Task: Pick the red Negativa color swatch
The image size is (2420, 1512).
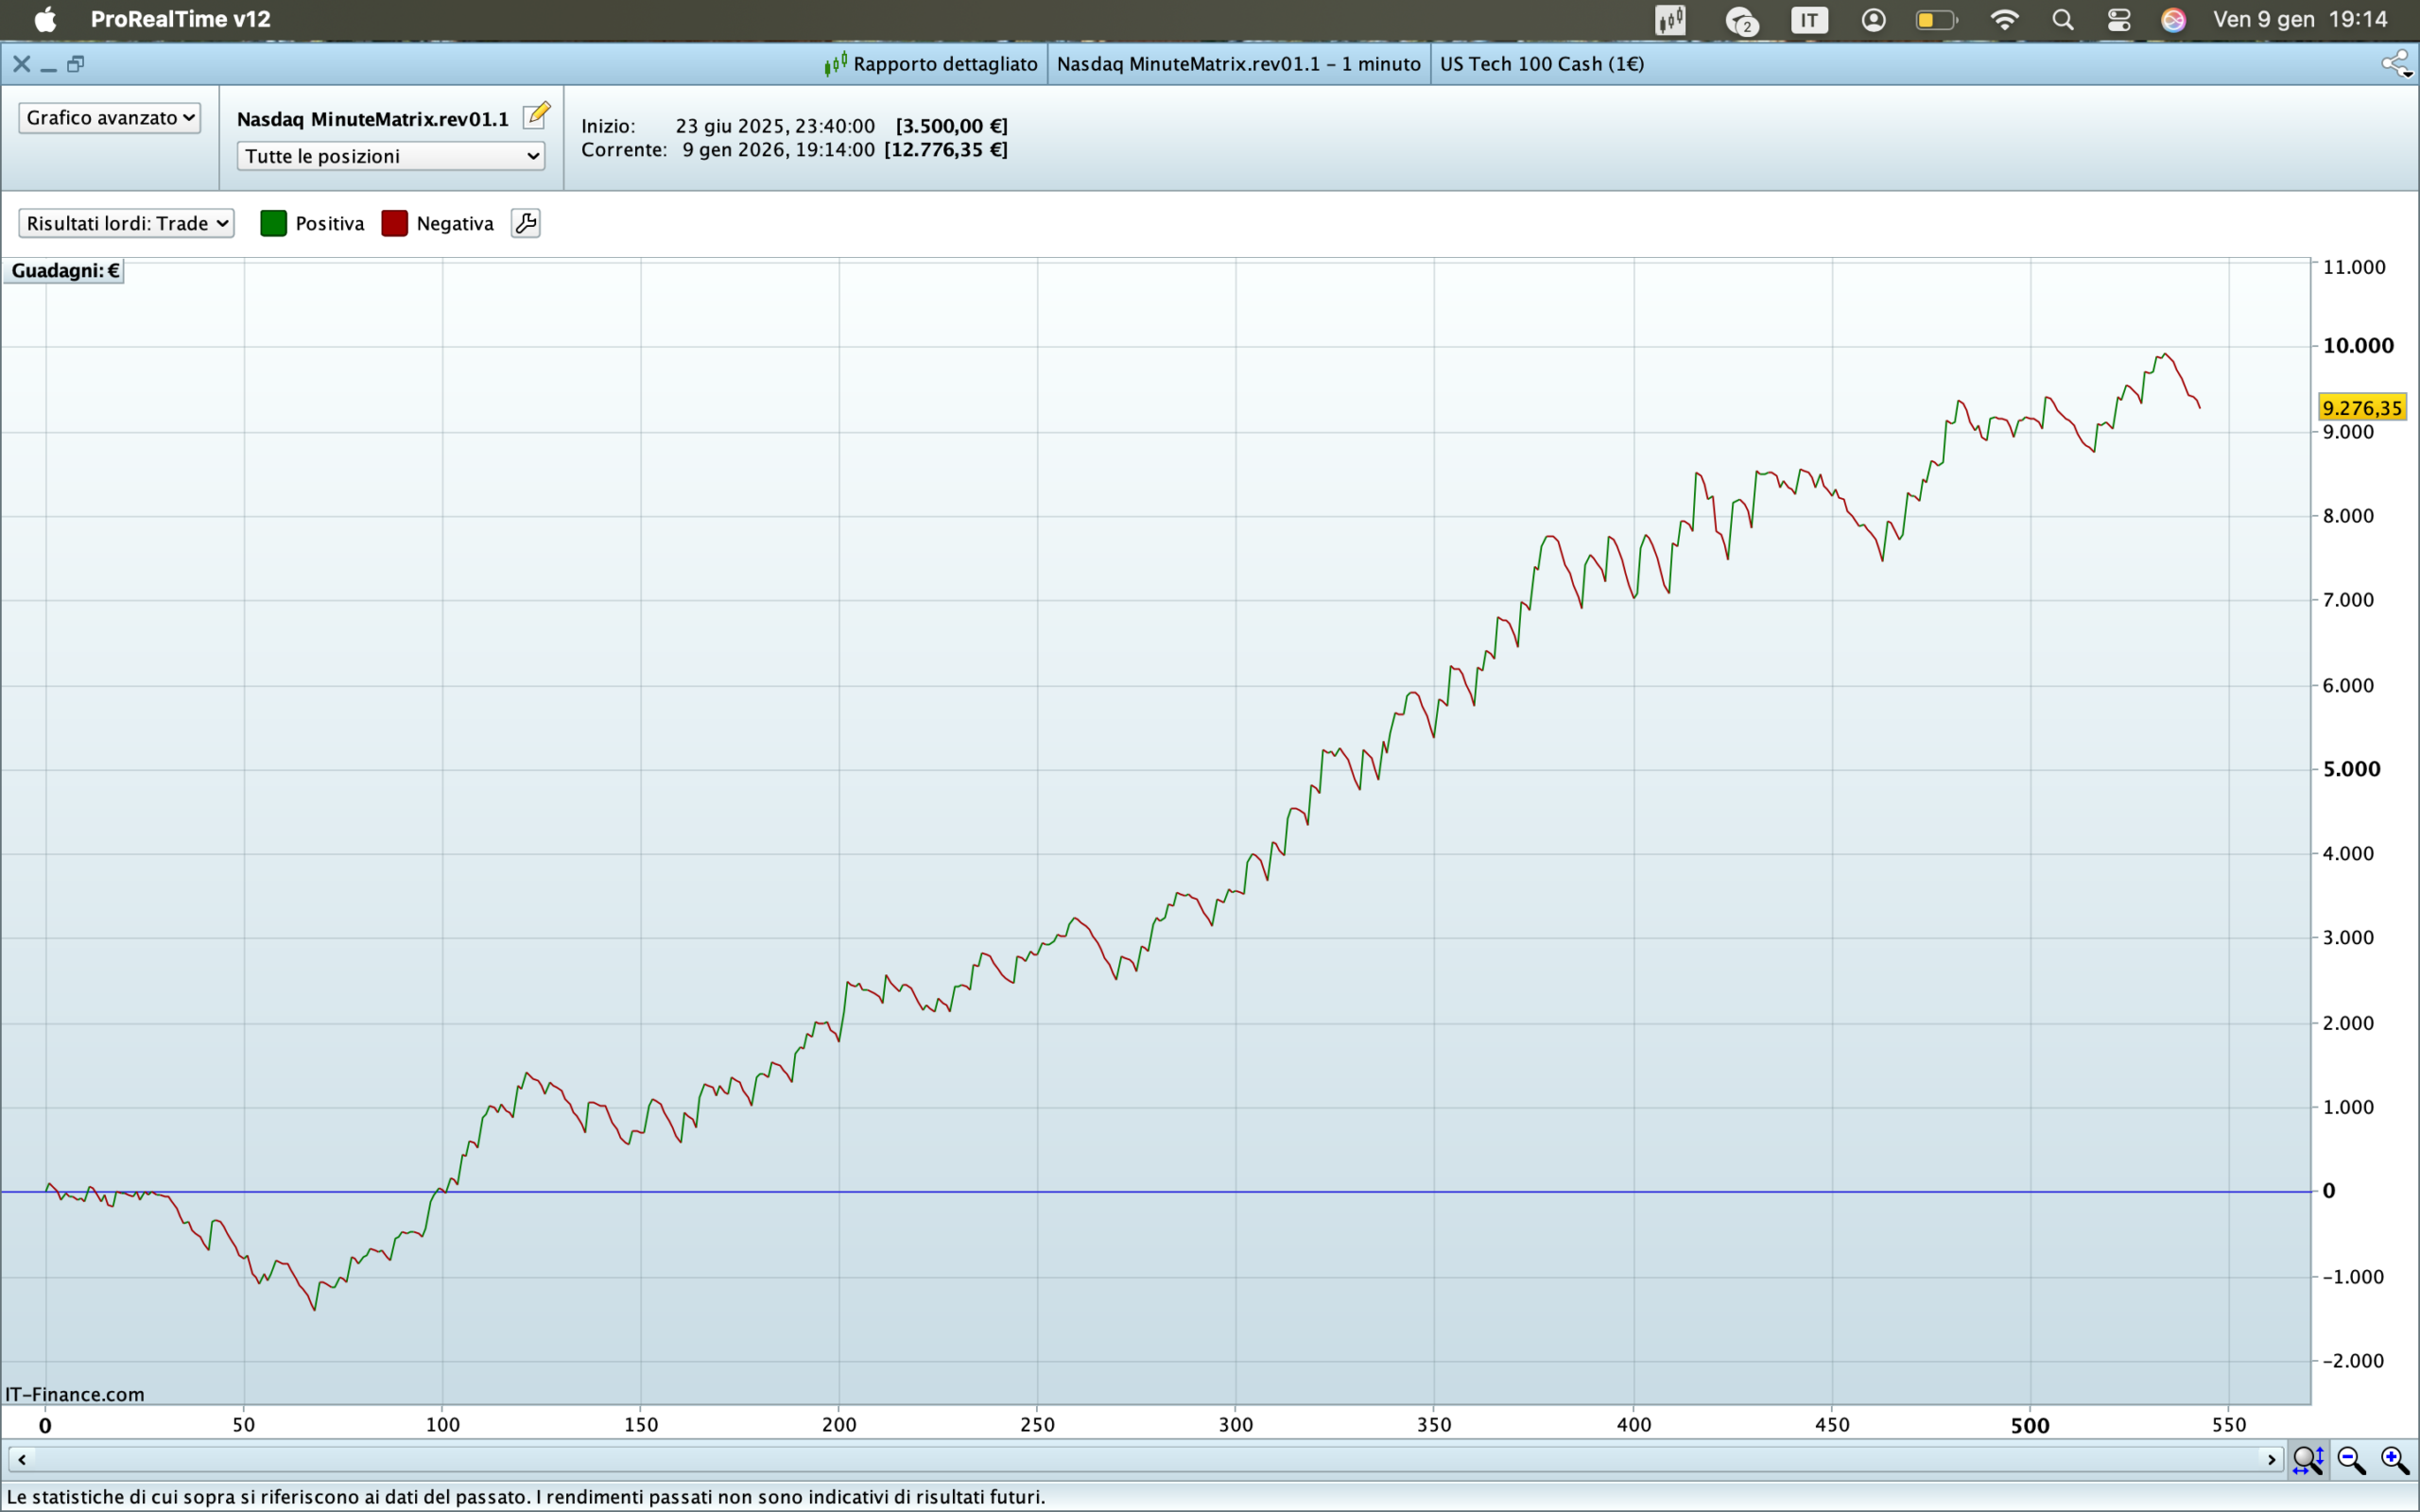Action: [x=394, y=223]
